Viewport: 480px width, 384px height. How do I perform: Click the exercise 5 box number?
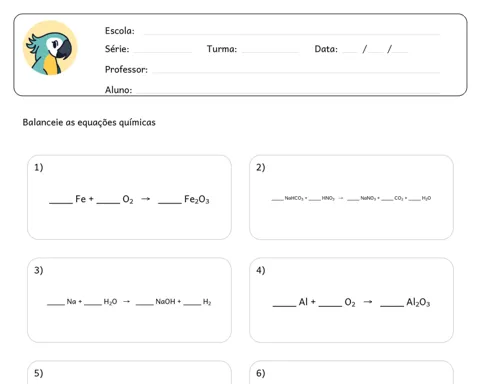pos(39,373)
